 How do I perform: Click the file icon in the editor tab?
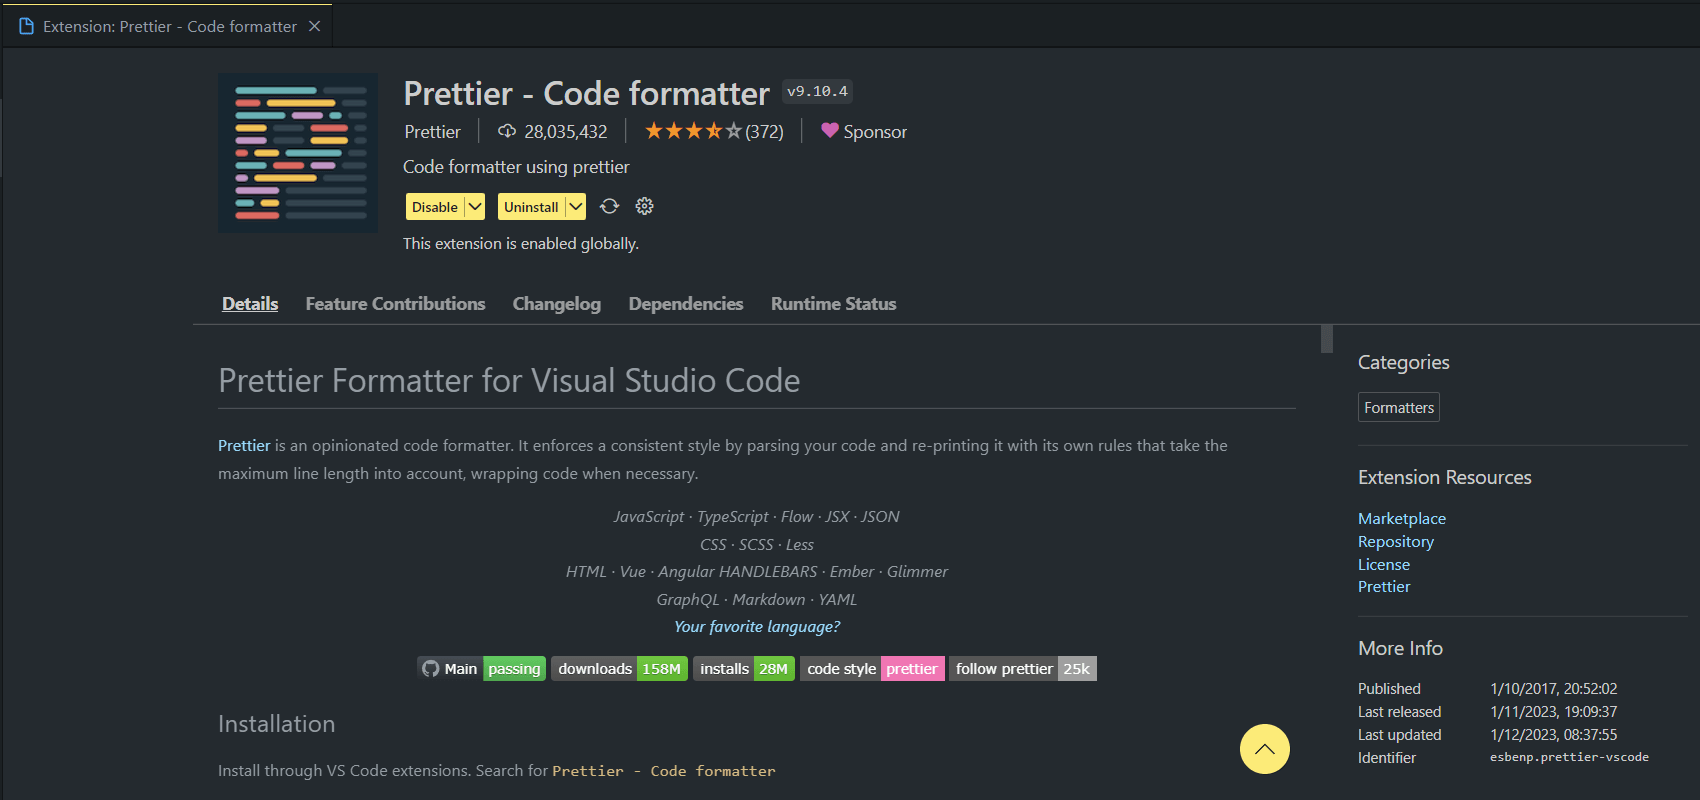click(27, 26)
